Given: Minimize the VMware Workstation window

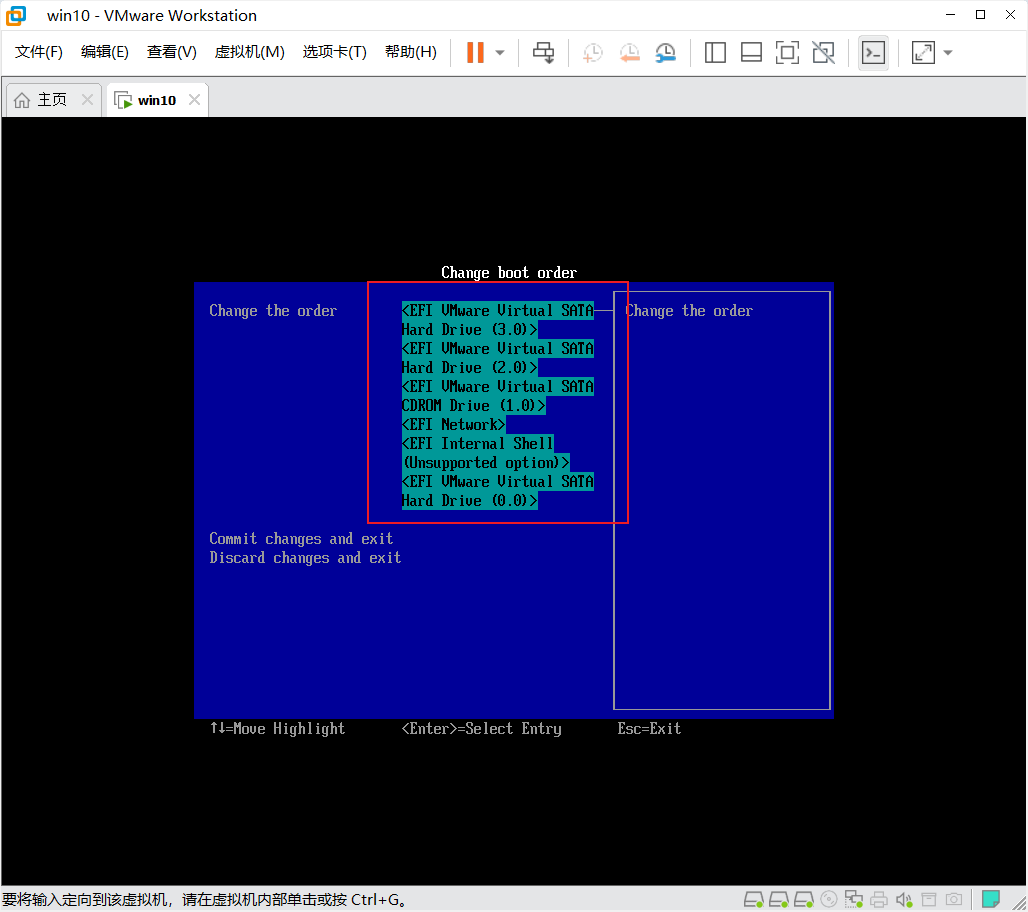Looking at the screenshot, I should (x=951, y=15).
